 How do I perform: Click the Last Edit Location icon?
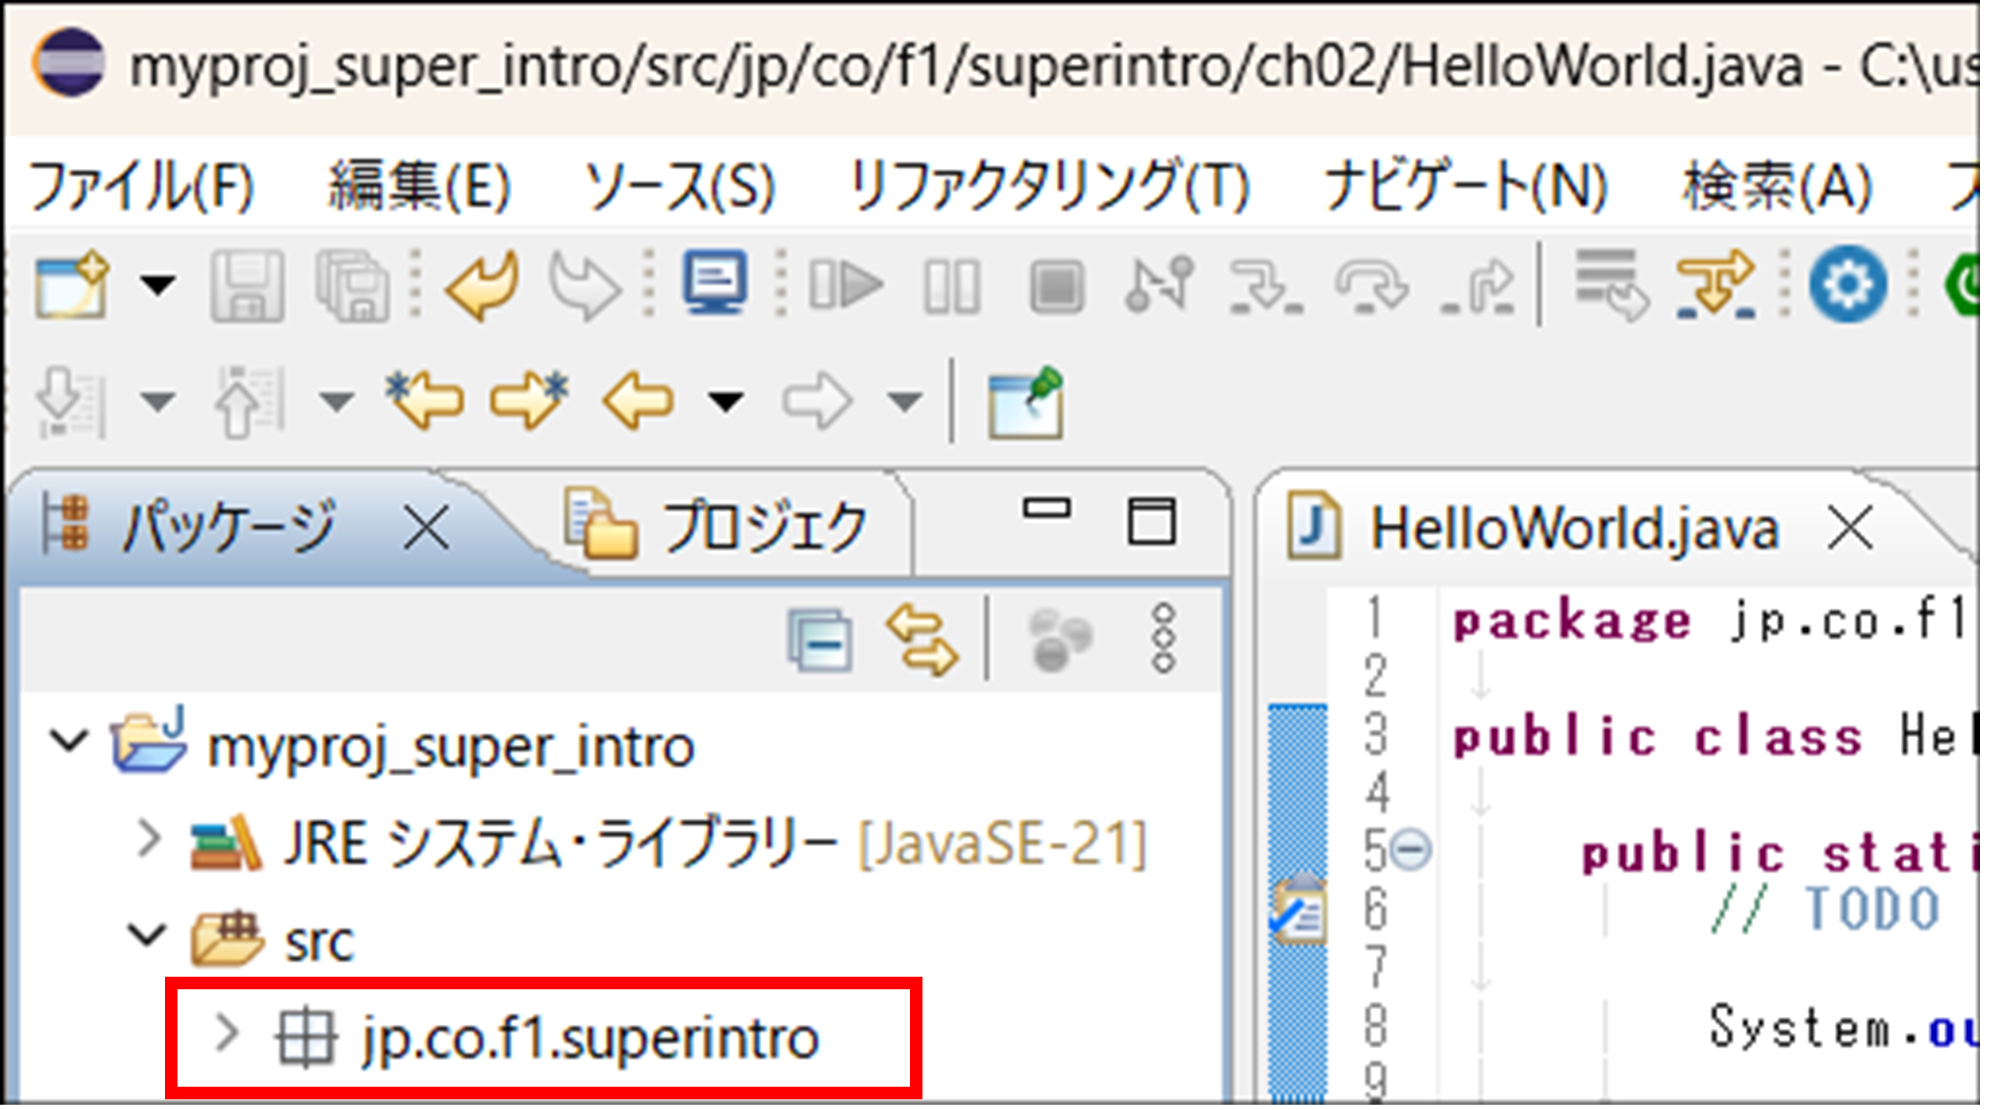pos(425,401)
